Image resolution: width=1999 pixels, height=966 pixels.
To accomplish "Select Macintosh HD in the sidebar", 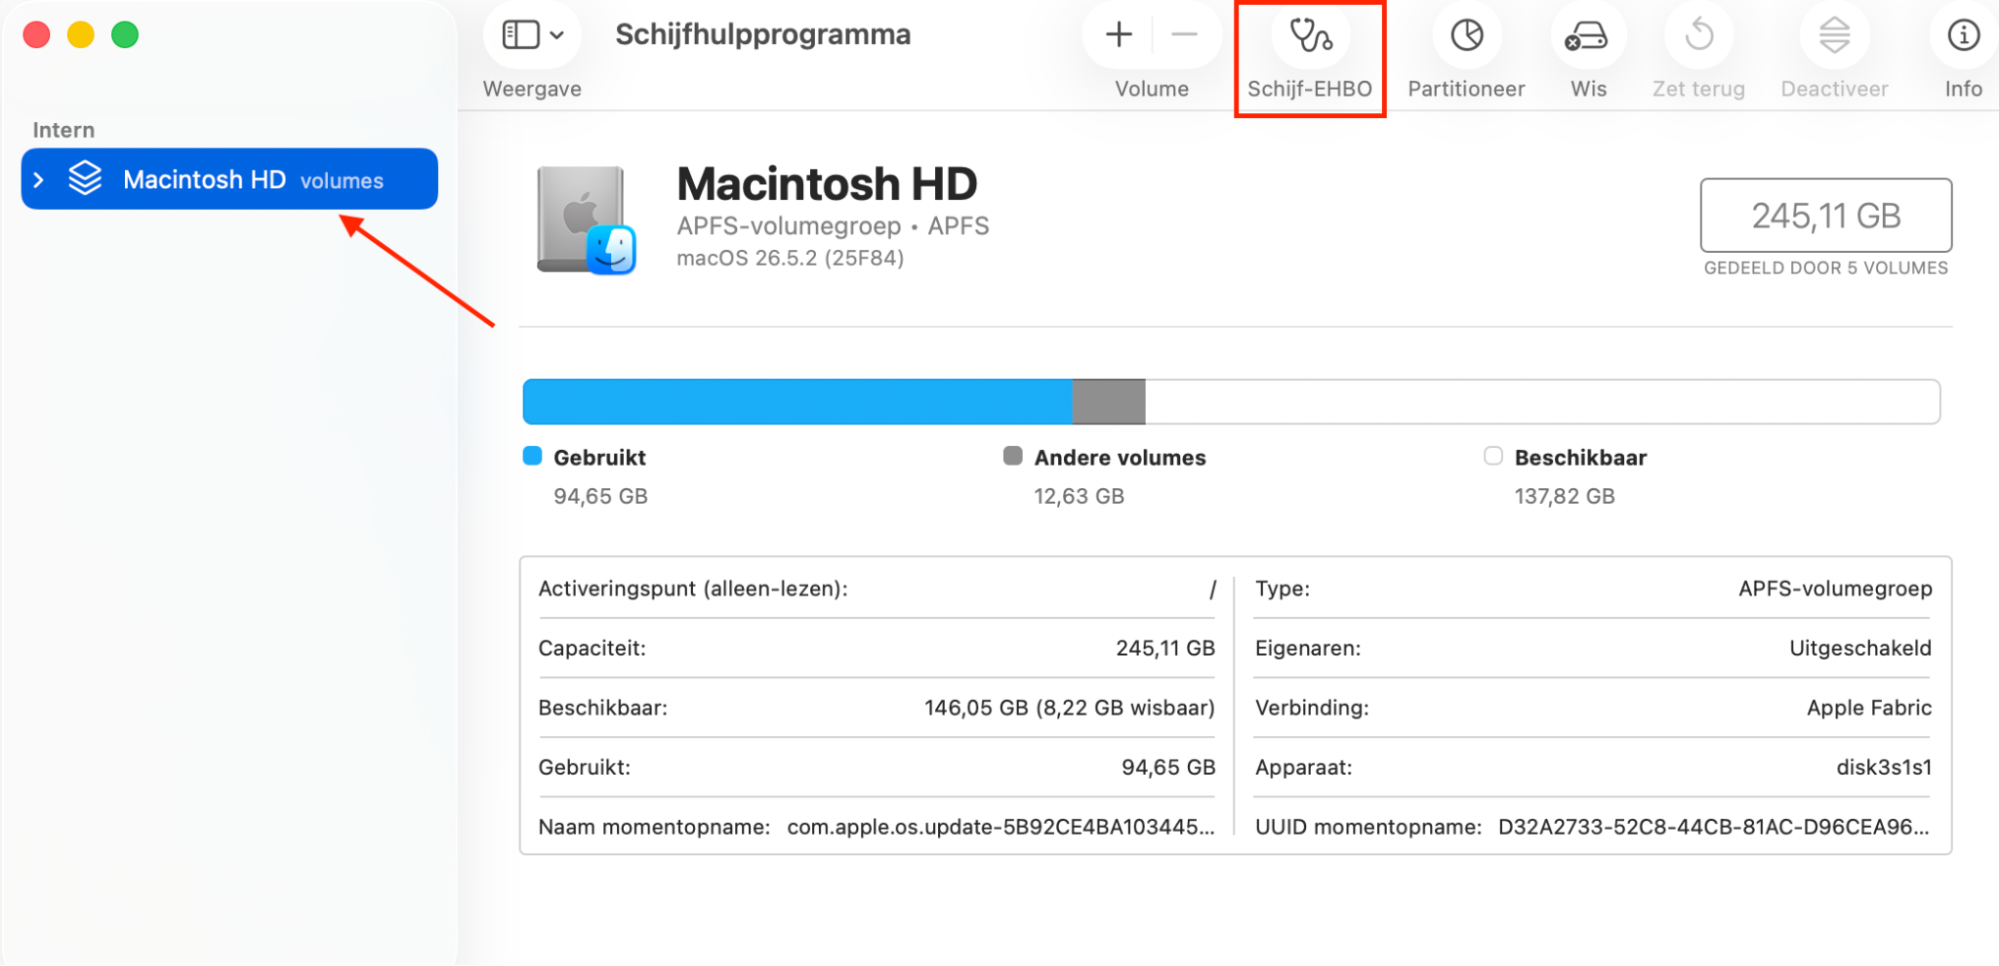I will [229, 179].
